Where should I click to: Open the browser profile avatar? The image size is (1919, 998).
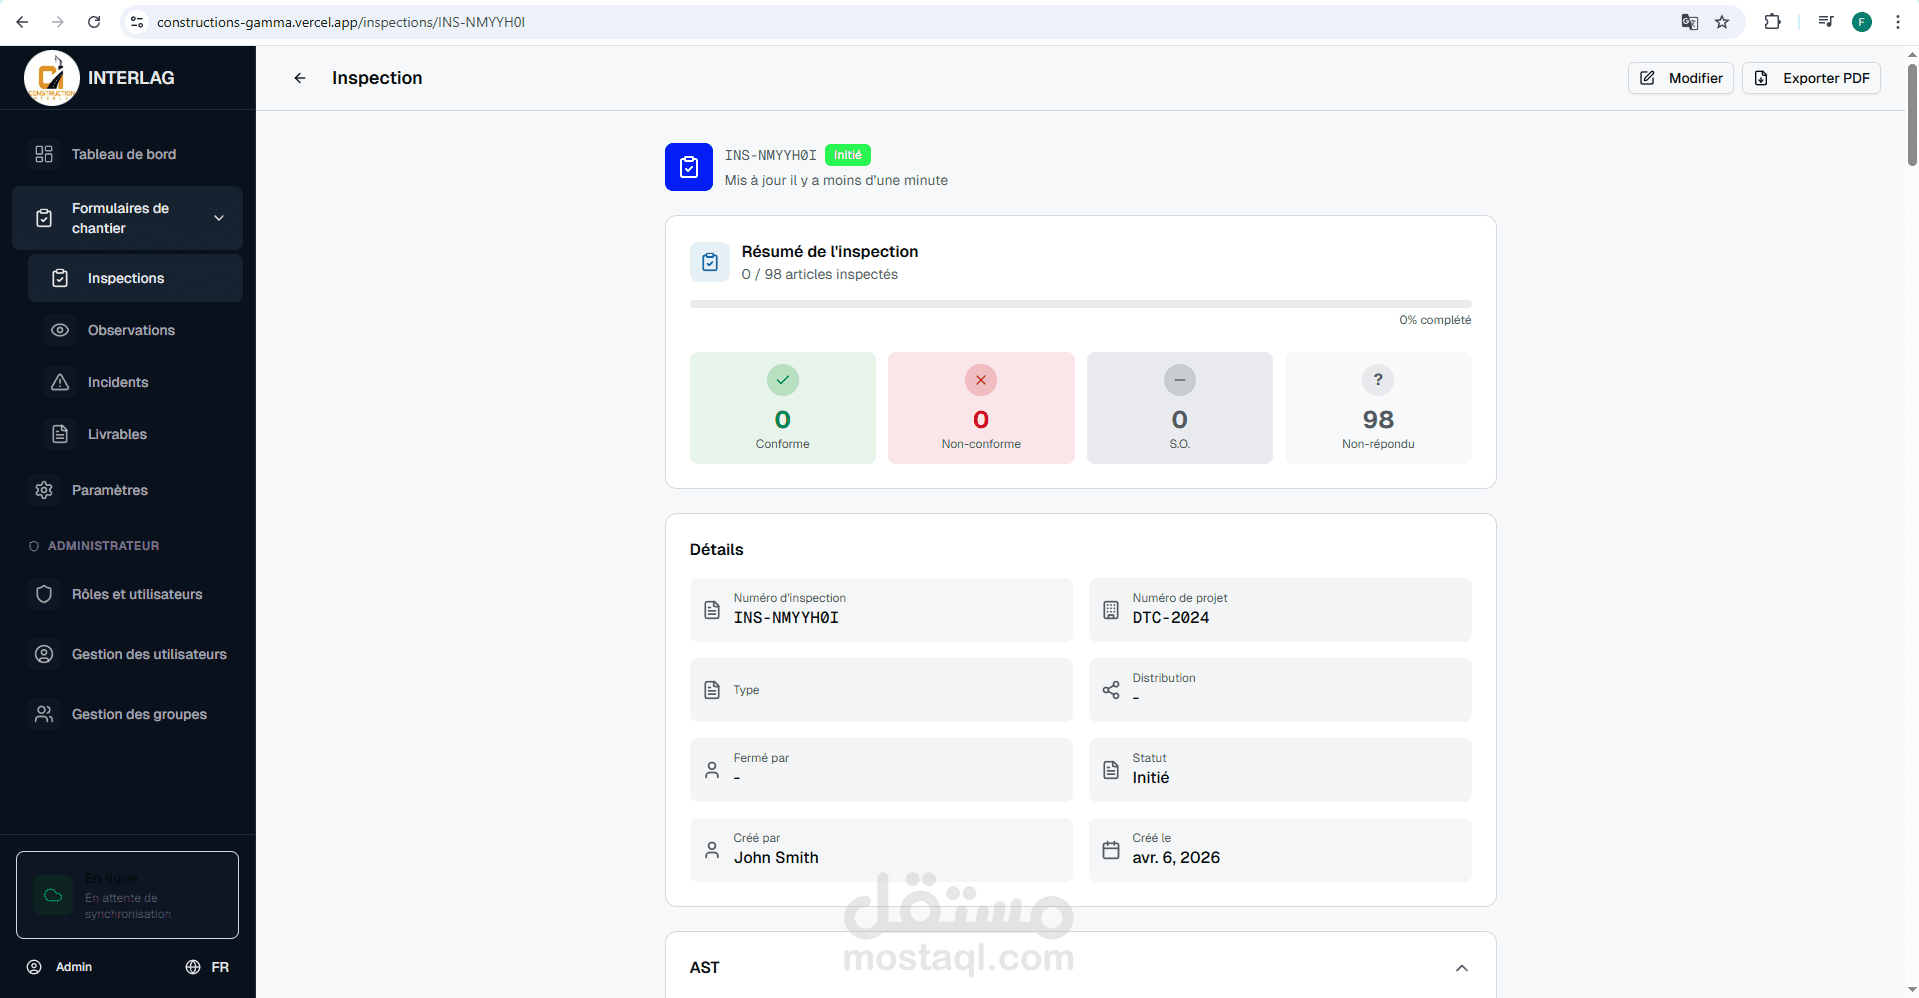coord(1862,22)
